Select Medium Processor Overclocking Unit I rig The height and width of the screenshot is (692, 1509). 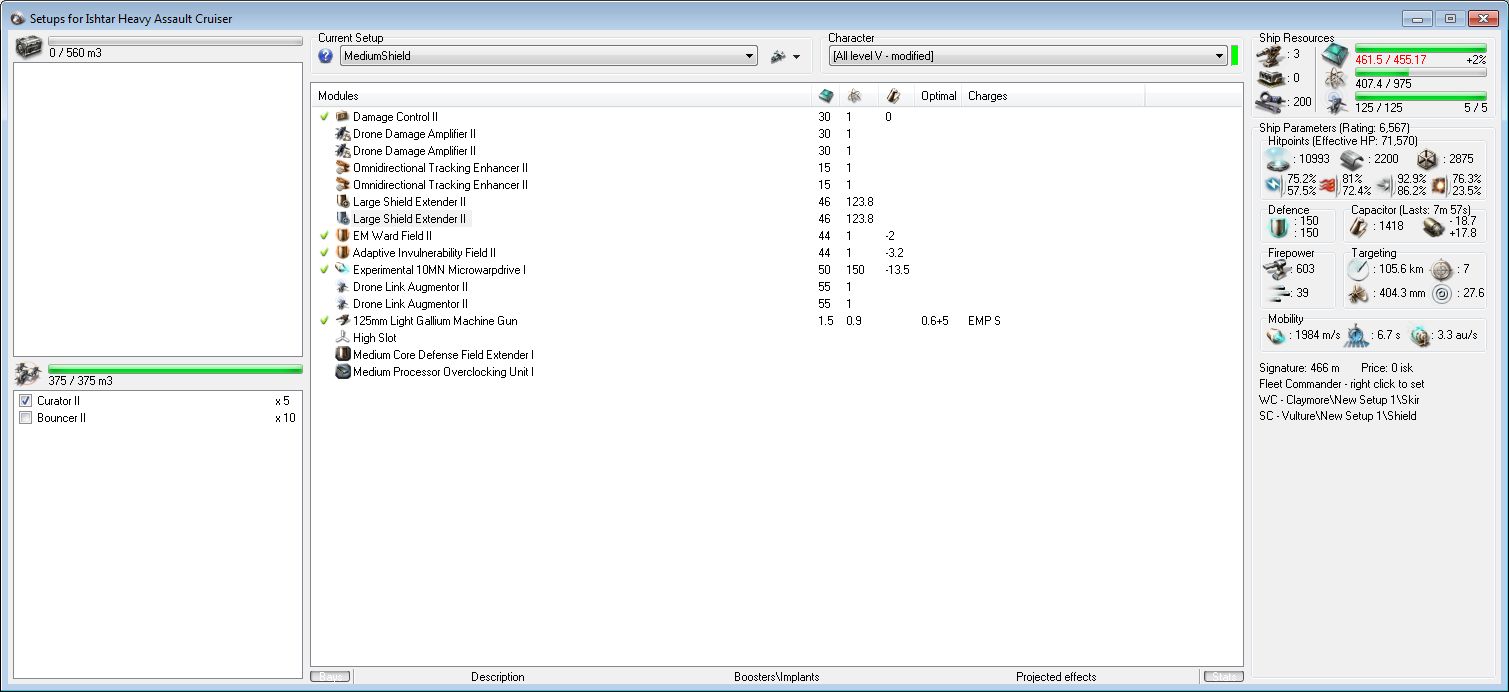(x=443, y=372)
